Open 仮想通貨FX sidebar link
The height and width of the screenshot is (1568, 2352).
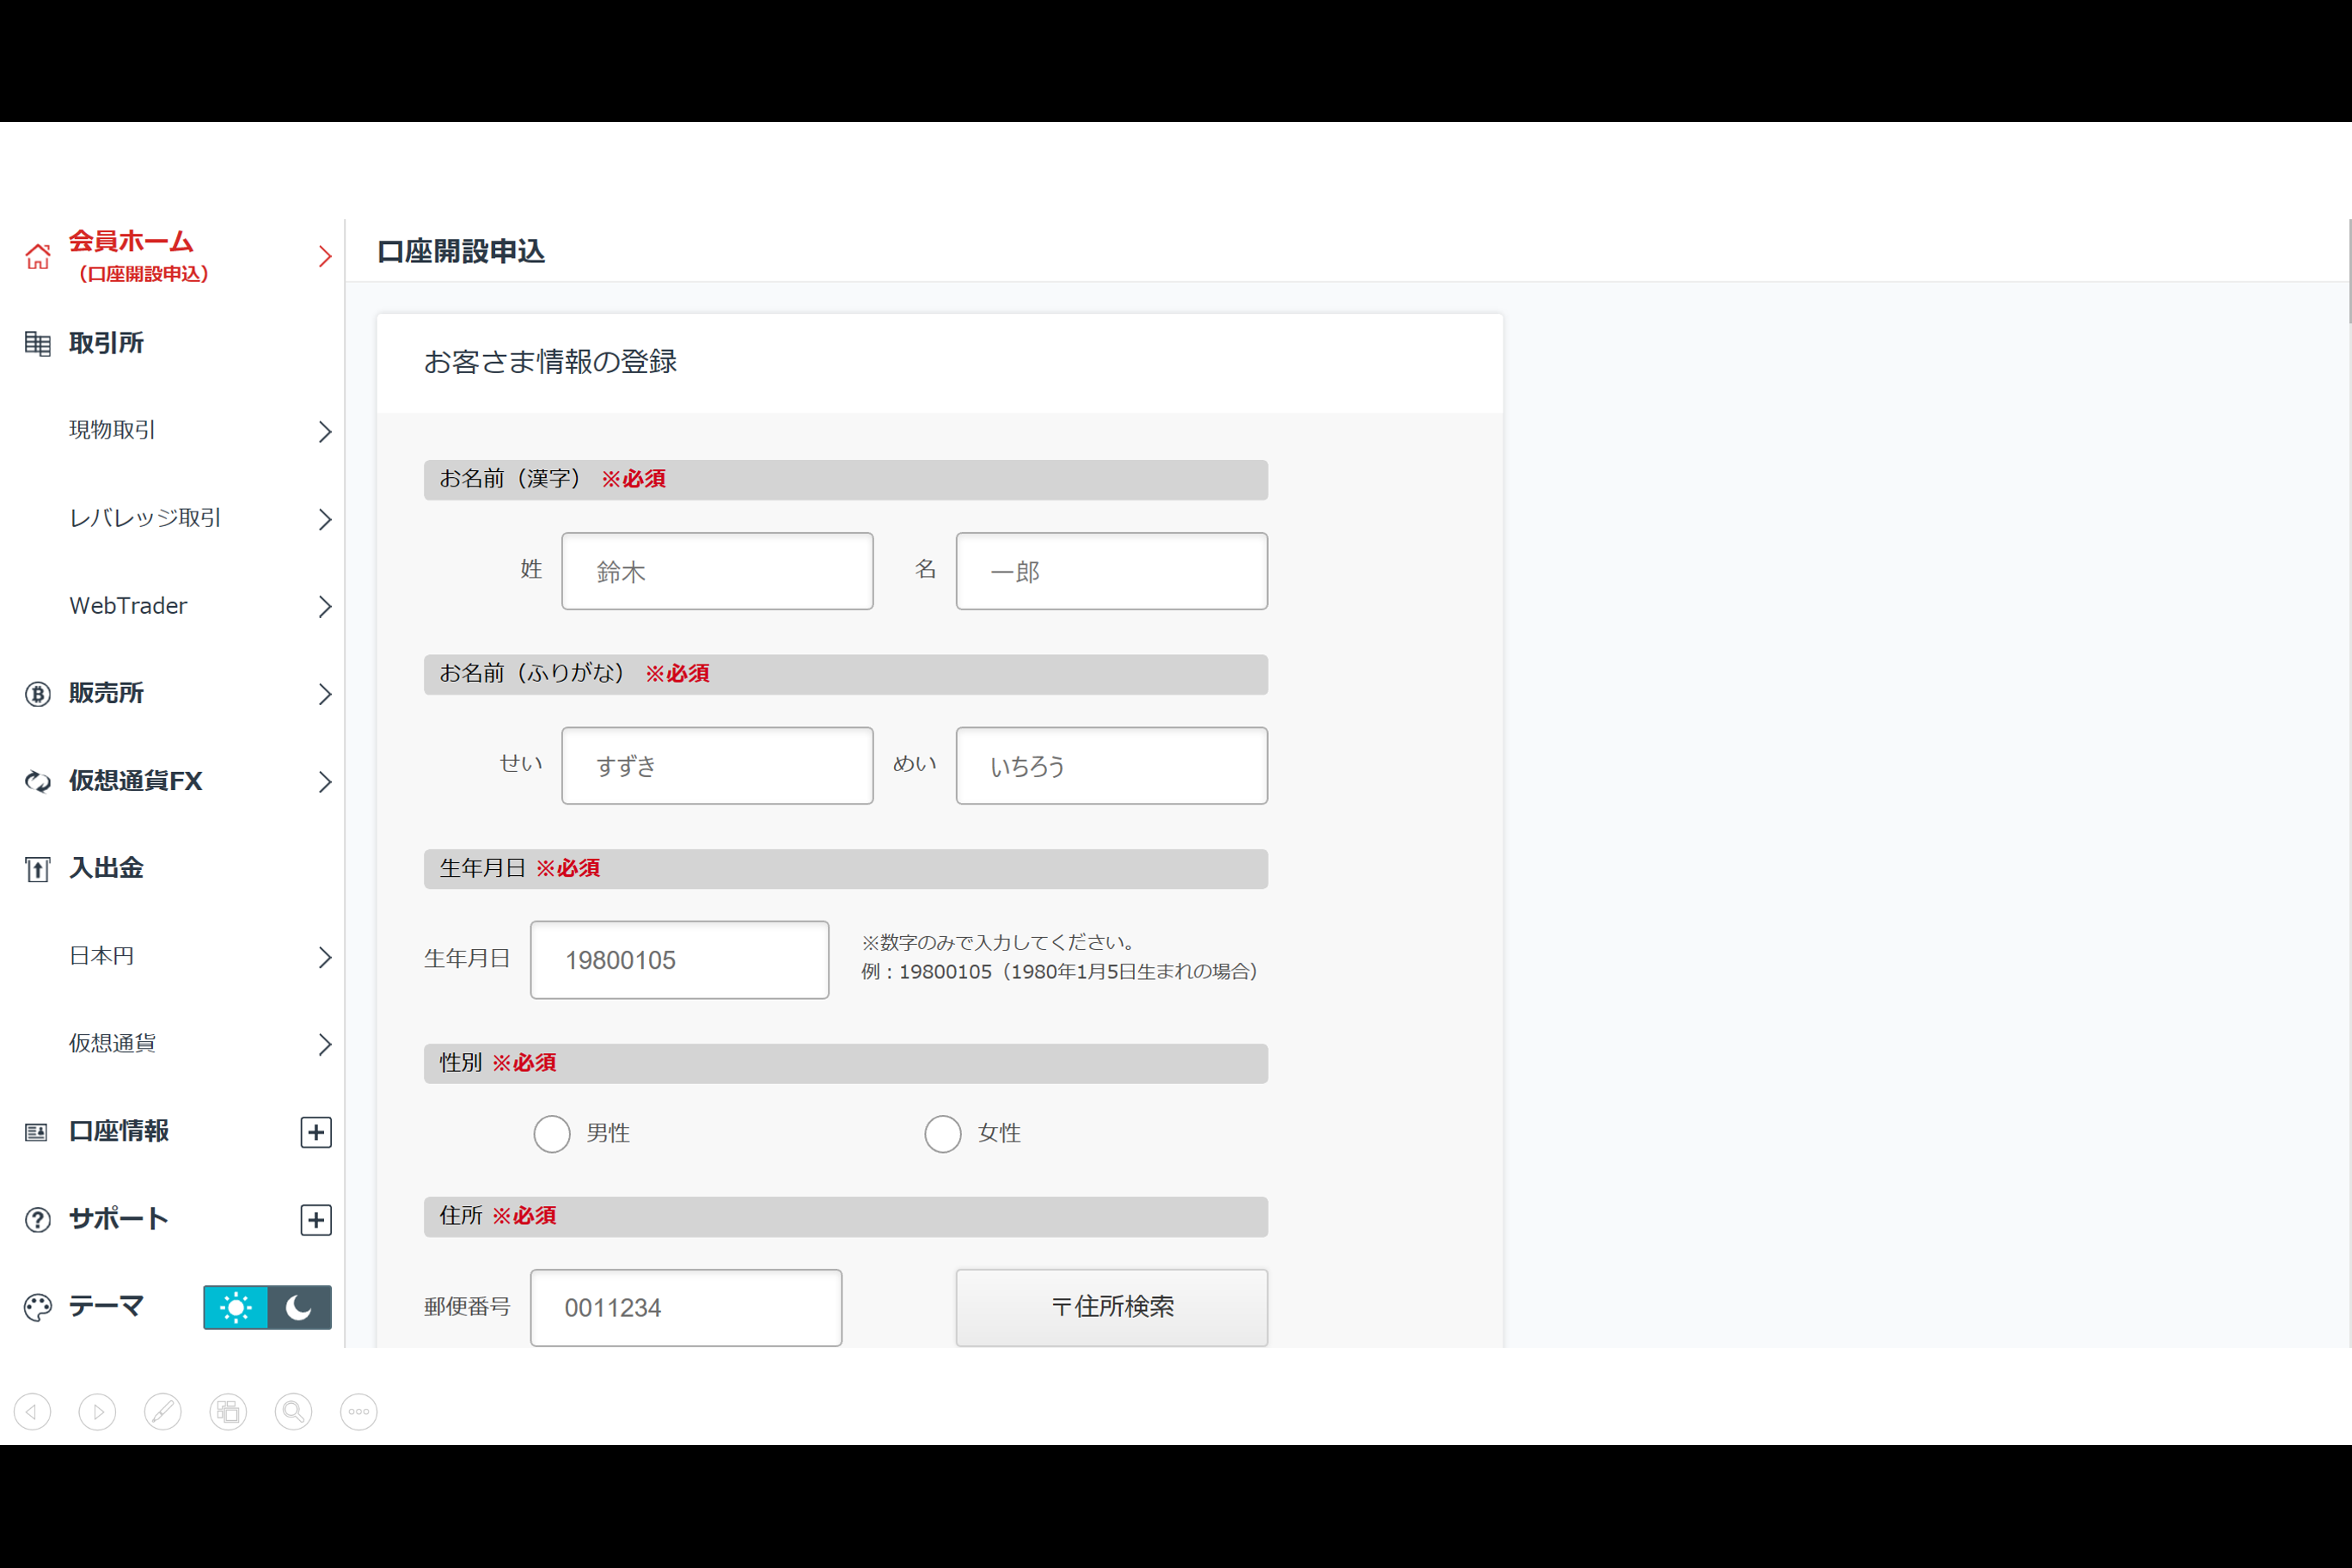[x=136, y=781]
